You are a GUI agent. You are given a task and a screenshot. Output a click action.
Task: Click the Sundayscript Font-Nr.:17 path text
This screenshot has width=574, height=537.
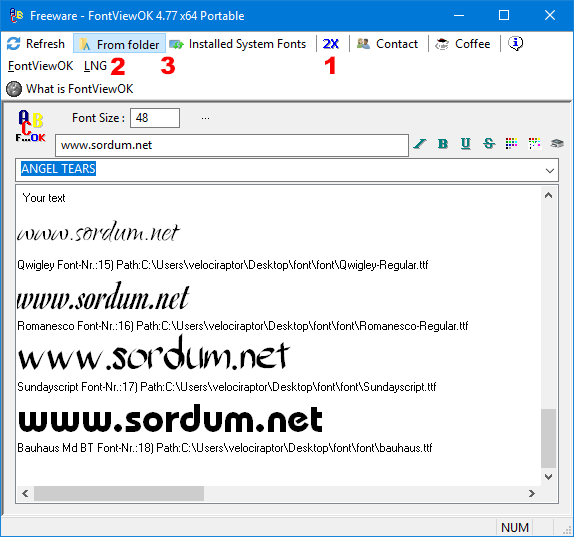(x=227, y=387)
